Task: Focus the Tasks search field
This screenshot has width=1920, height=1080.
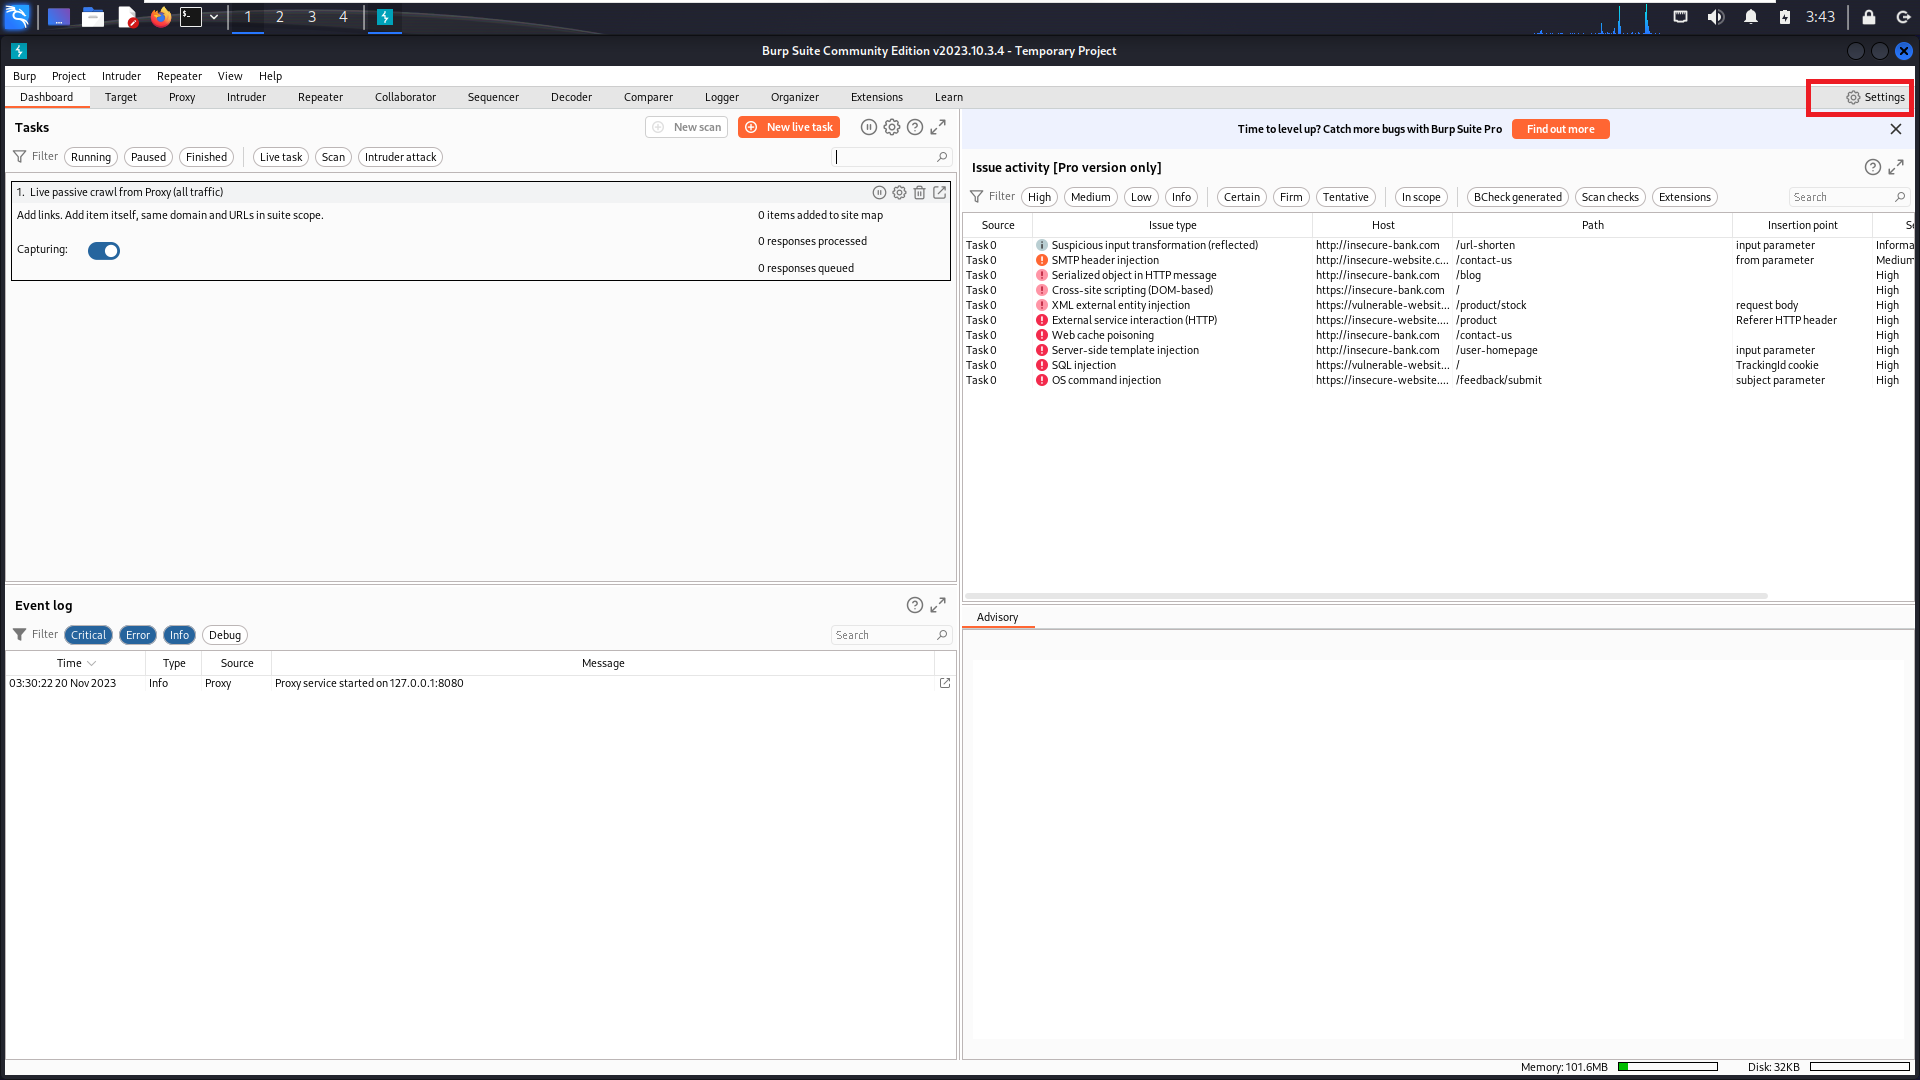Action: (890, 157)
